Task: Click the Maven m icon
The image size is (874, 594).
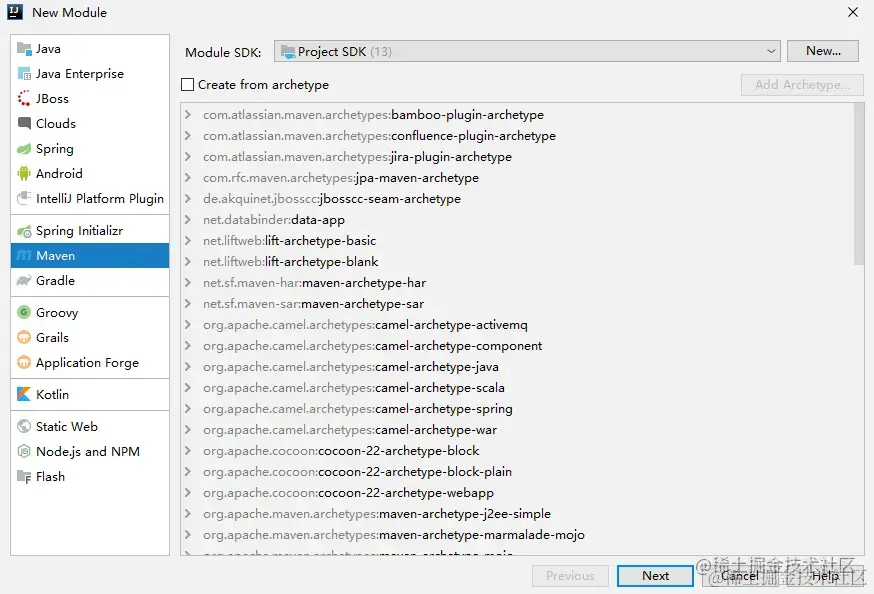Action: click(x=24, y=256)
